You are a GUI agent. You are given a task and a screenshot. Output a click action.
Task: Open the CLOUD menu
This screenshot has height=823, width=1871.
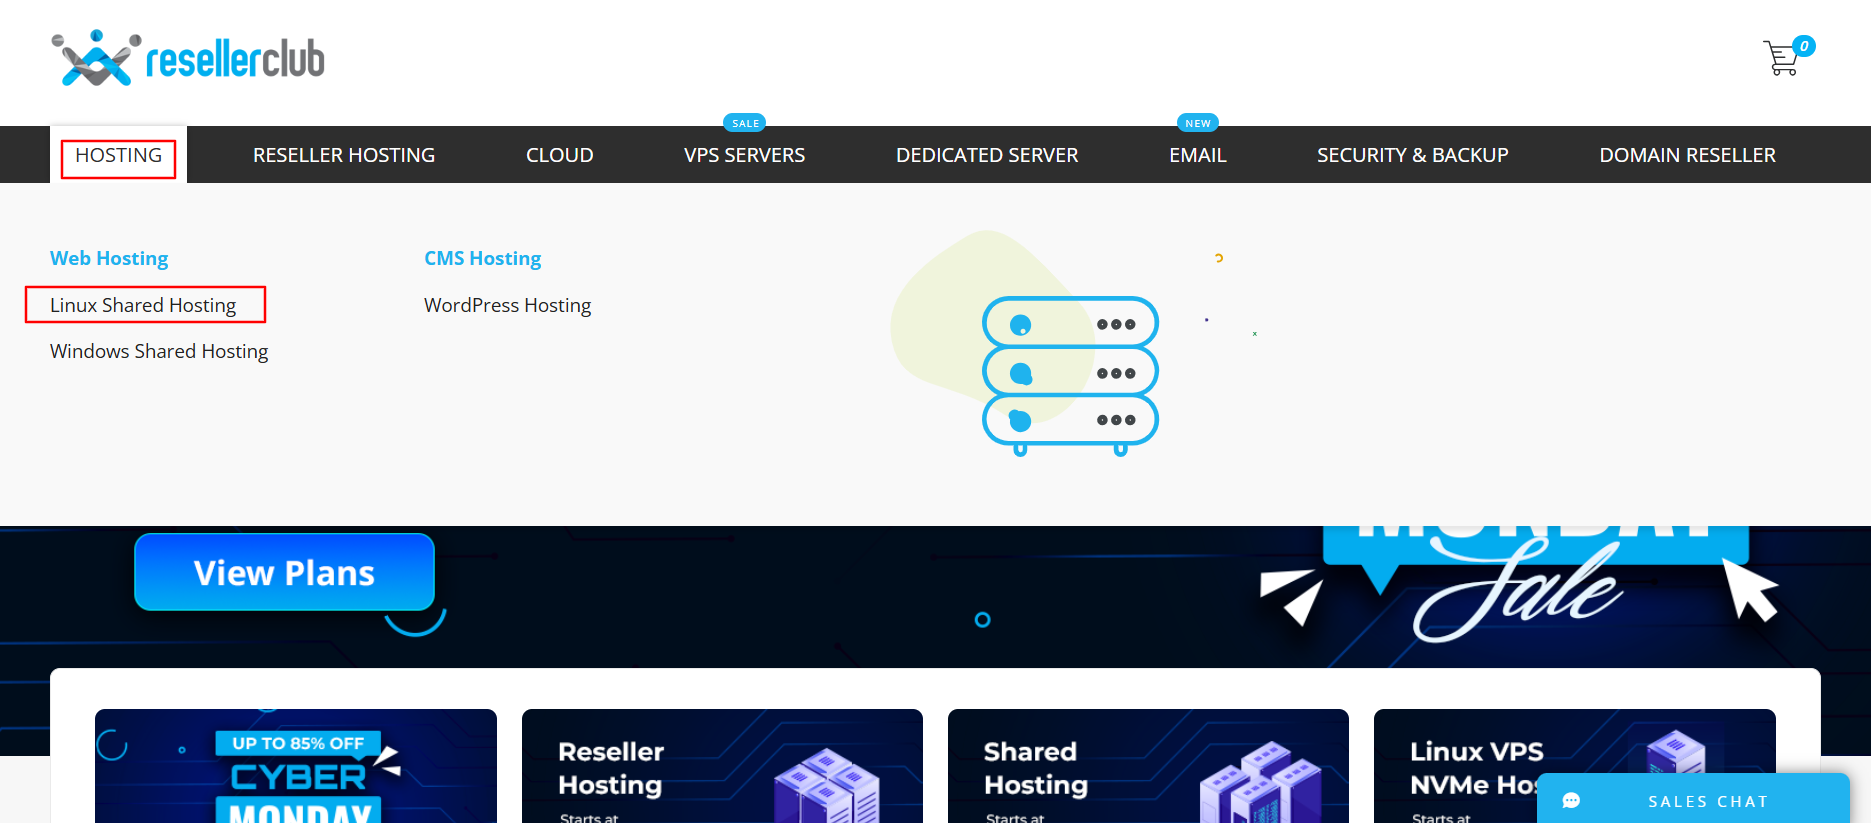point(560,155)
